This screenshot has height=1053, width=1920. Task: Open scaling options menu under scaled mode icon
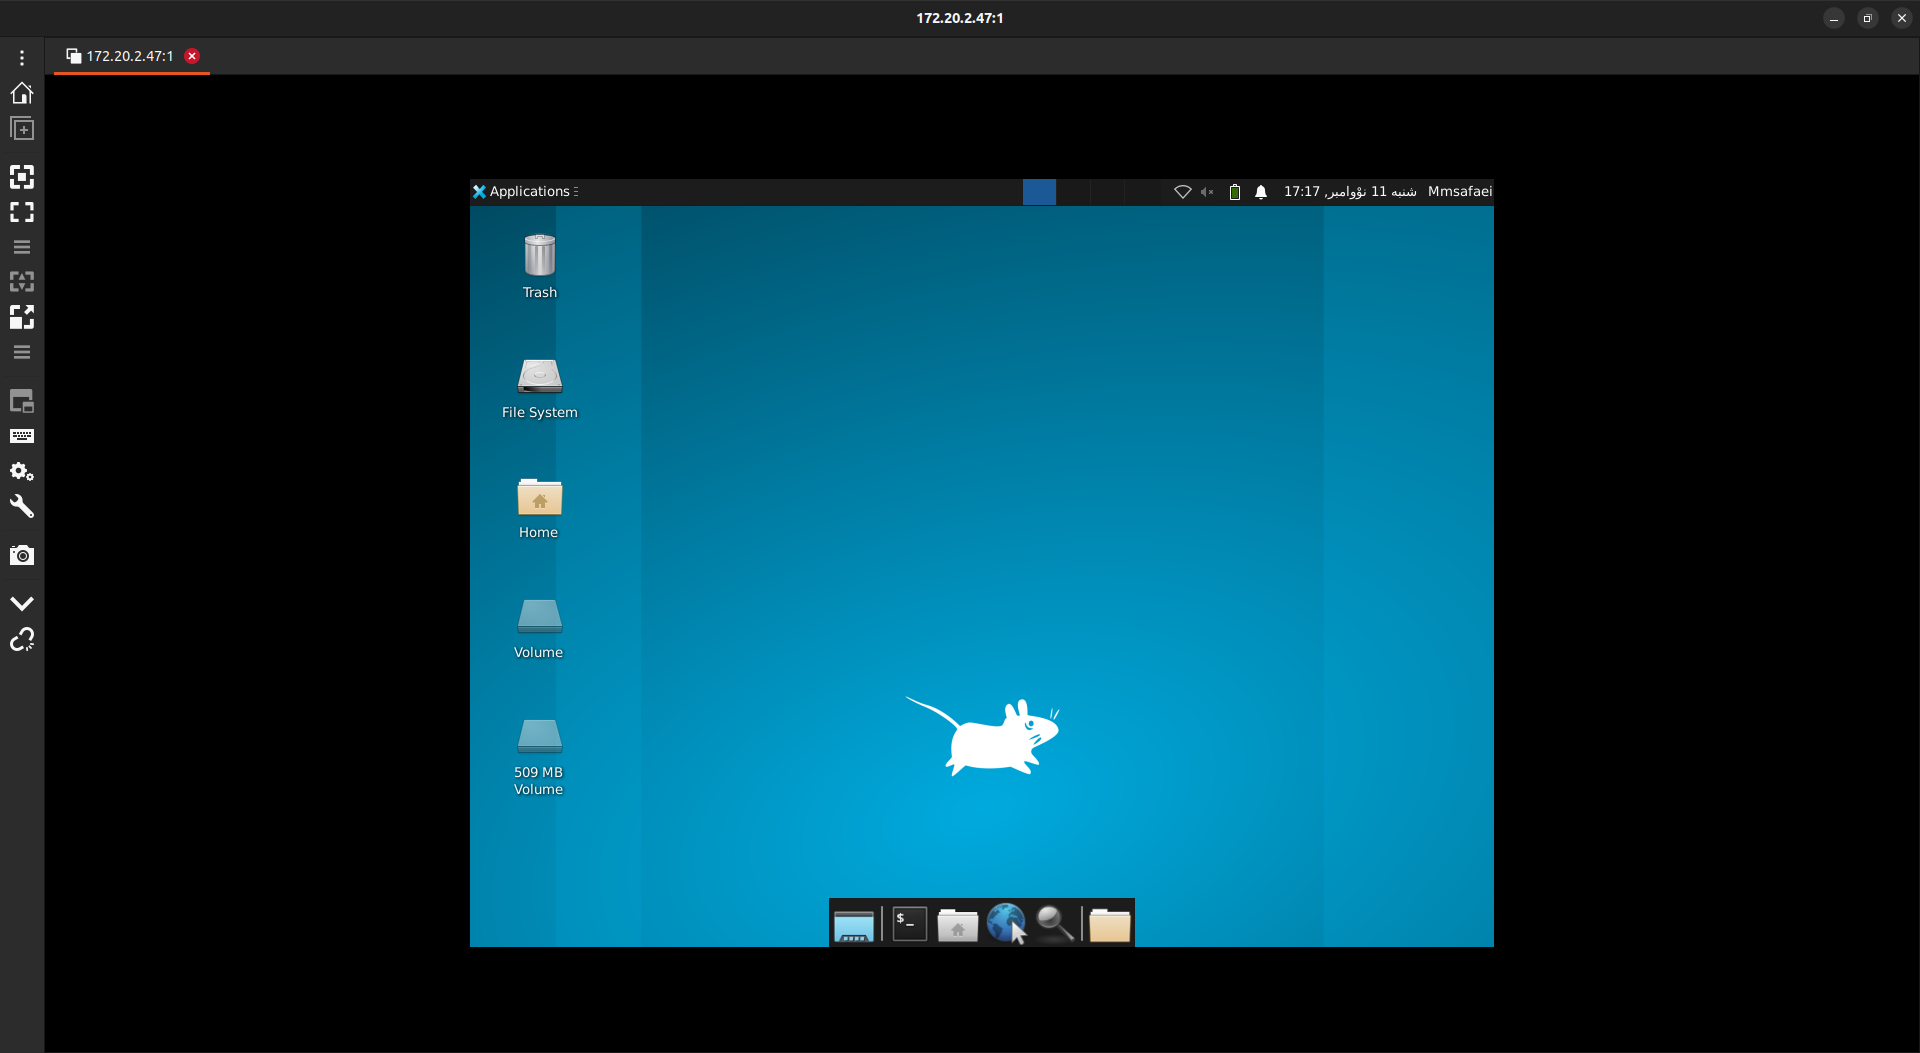[22, 352]
